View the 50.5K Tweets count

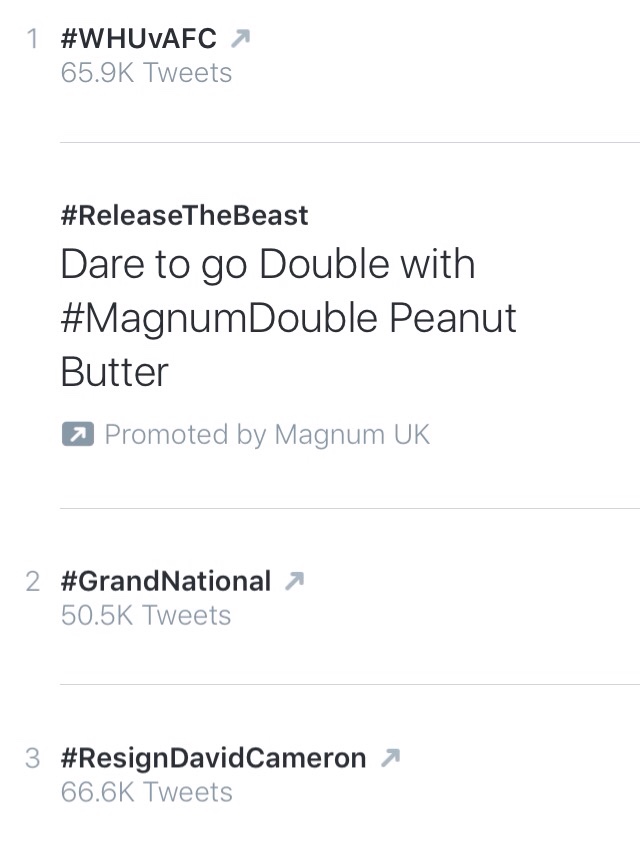[x=146, y=615]
